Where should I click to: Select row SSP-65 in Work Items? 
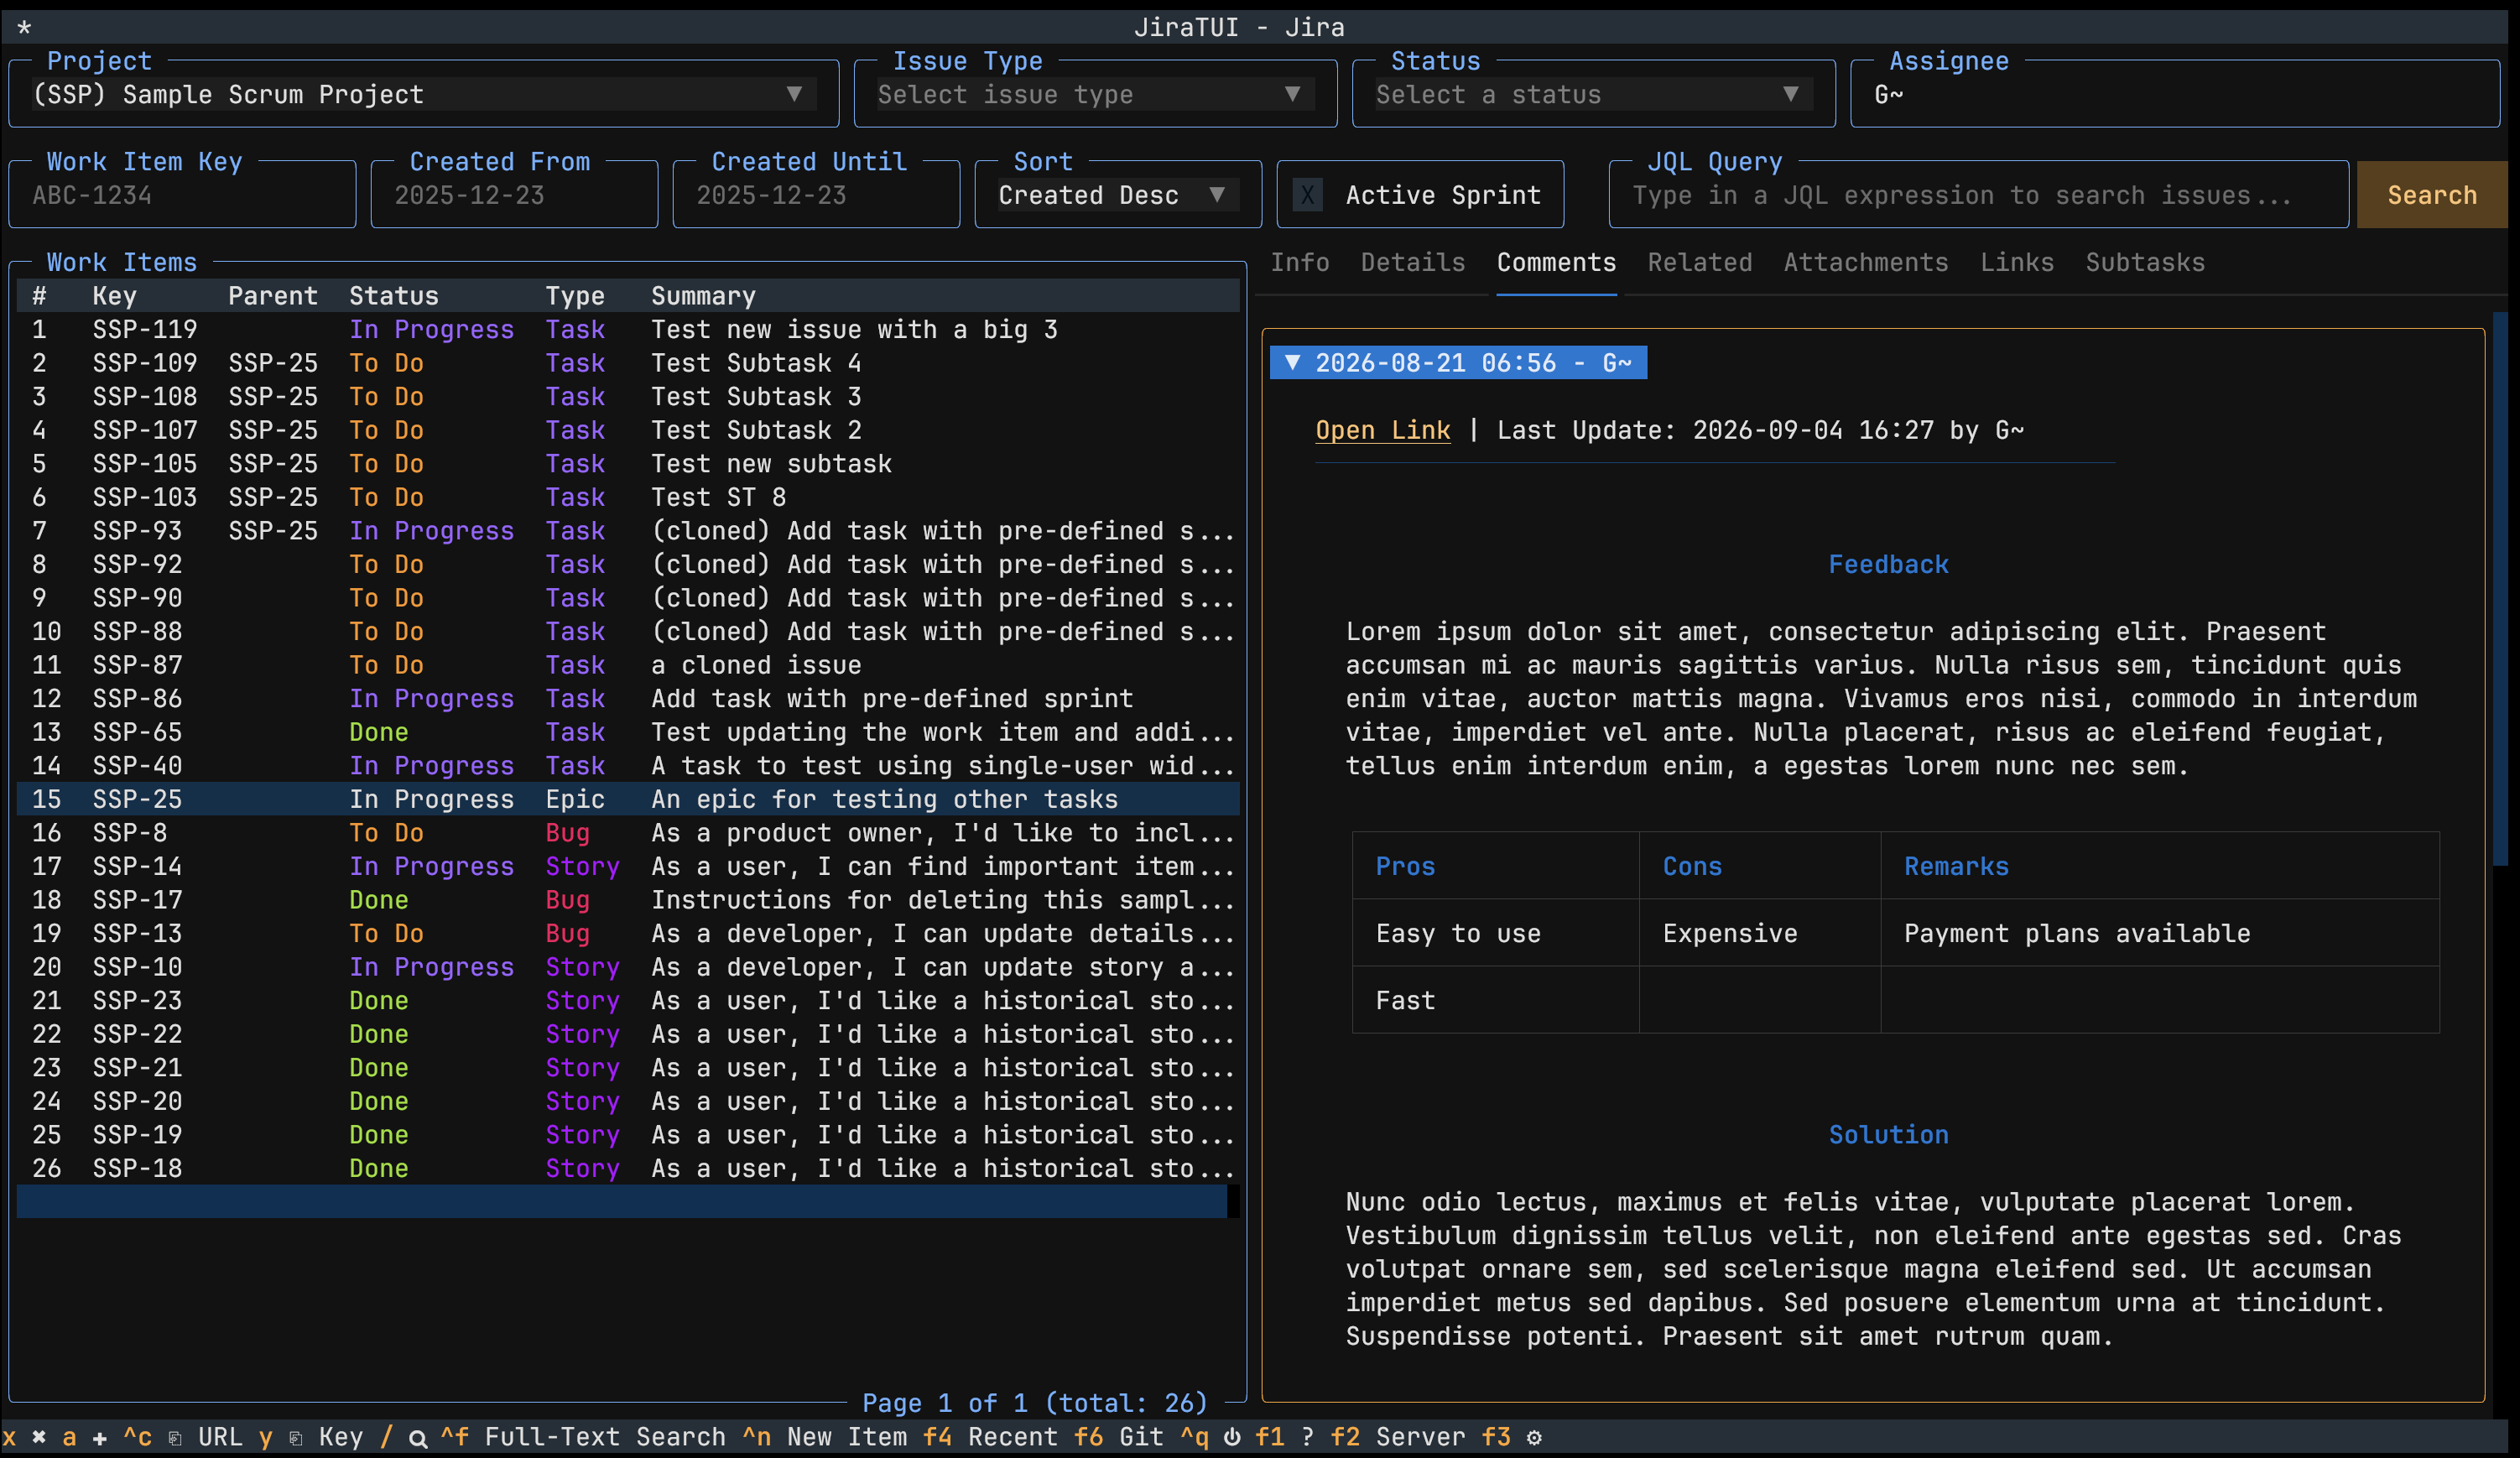coord(628,732)
